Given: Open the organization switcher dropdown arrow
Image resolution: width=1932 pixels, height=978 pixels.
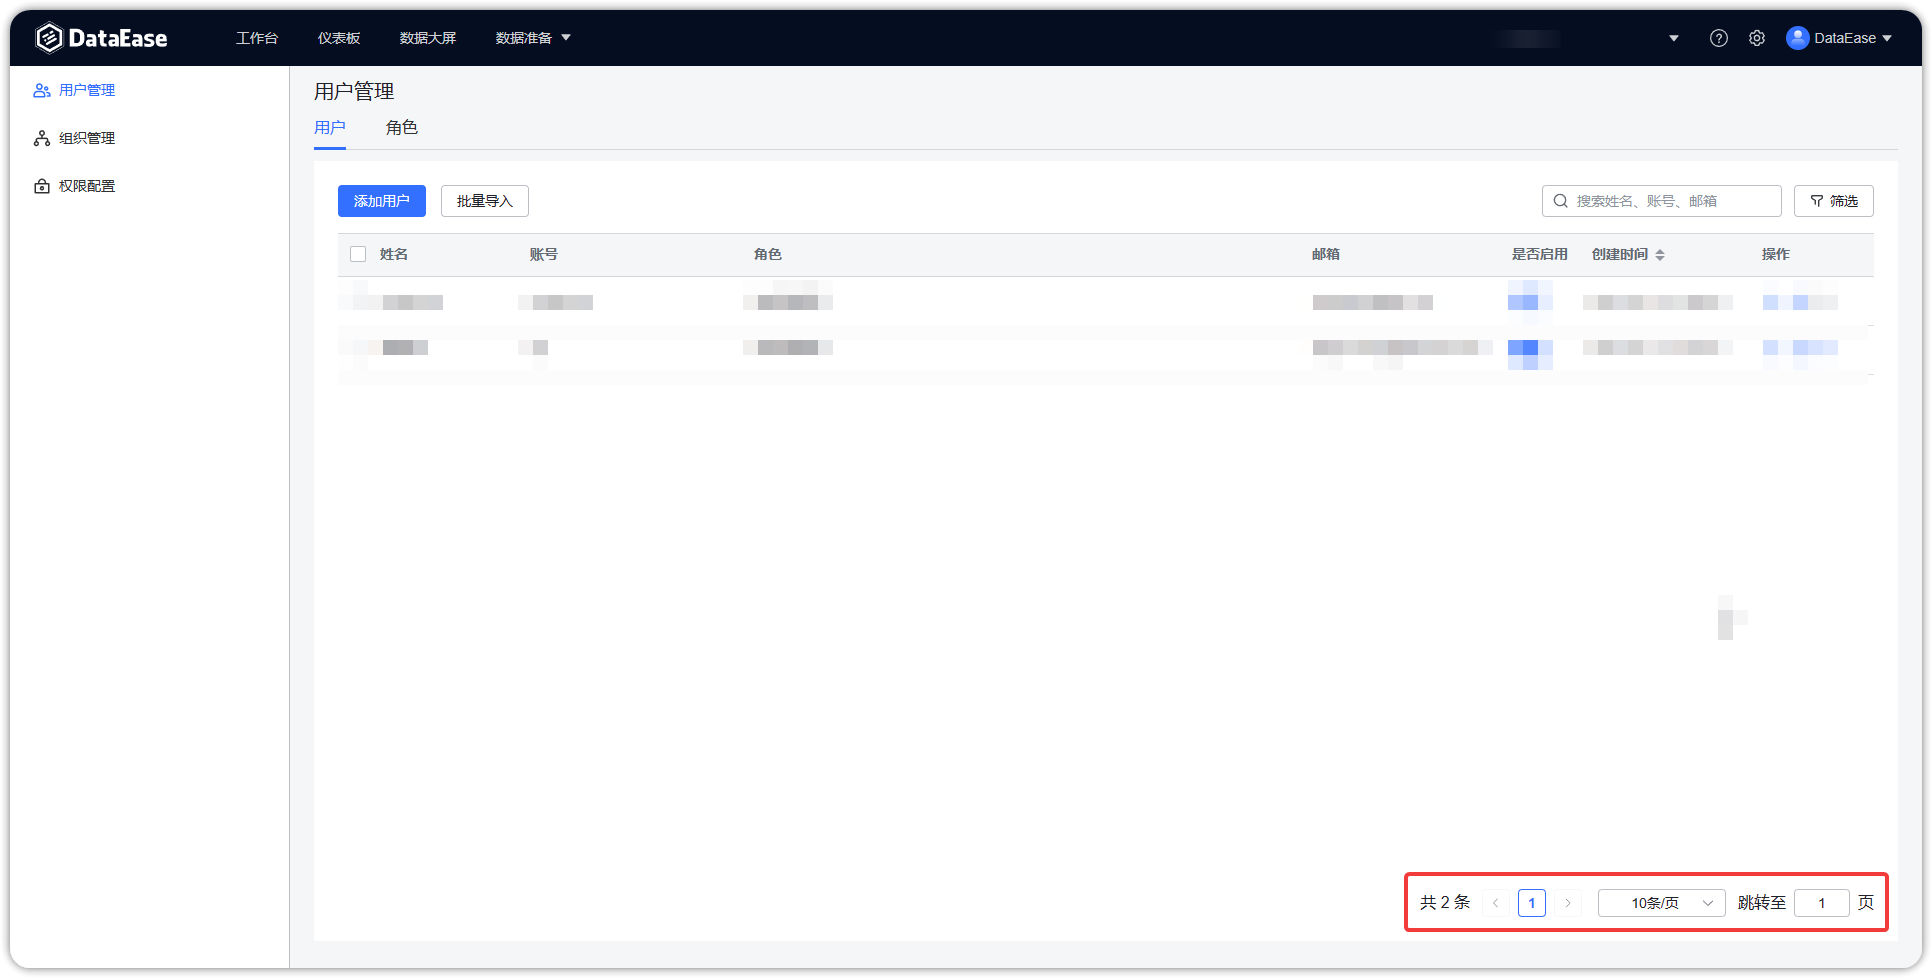Looking at the screenshot, I should 1673,38.
